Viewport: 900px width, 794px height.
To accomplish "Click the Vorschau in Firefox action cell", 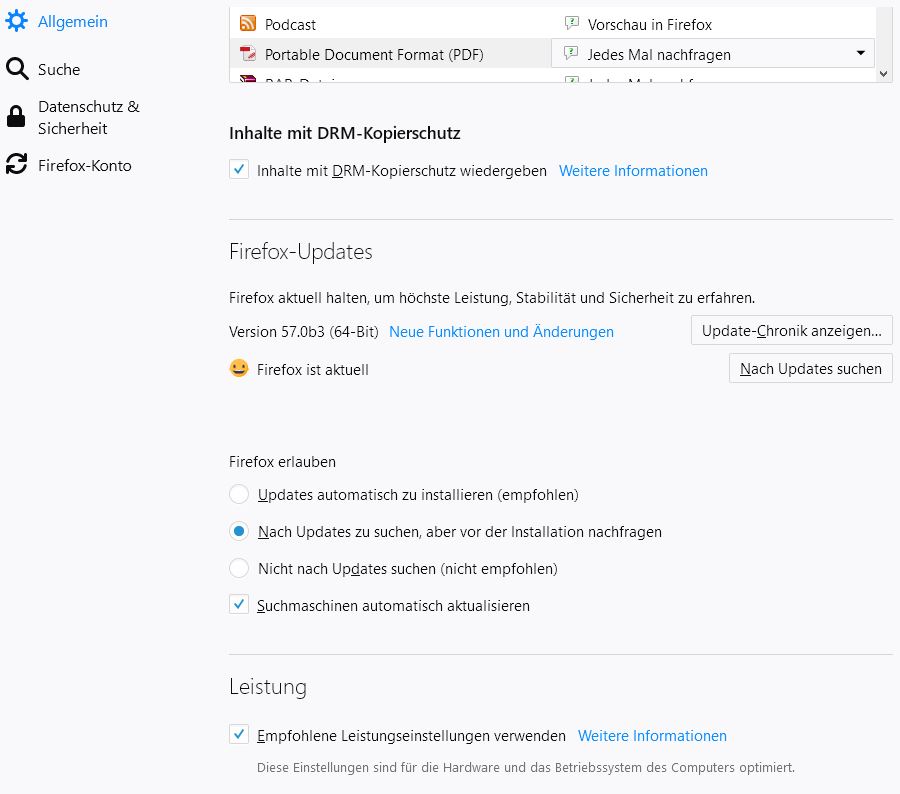I will (712, 24).
